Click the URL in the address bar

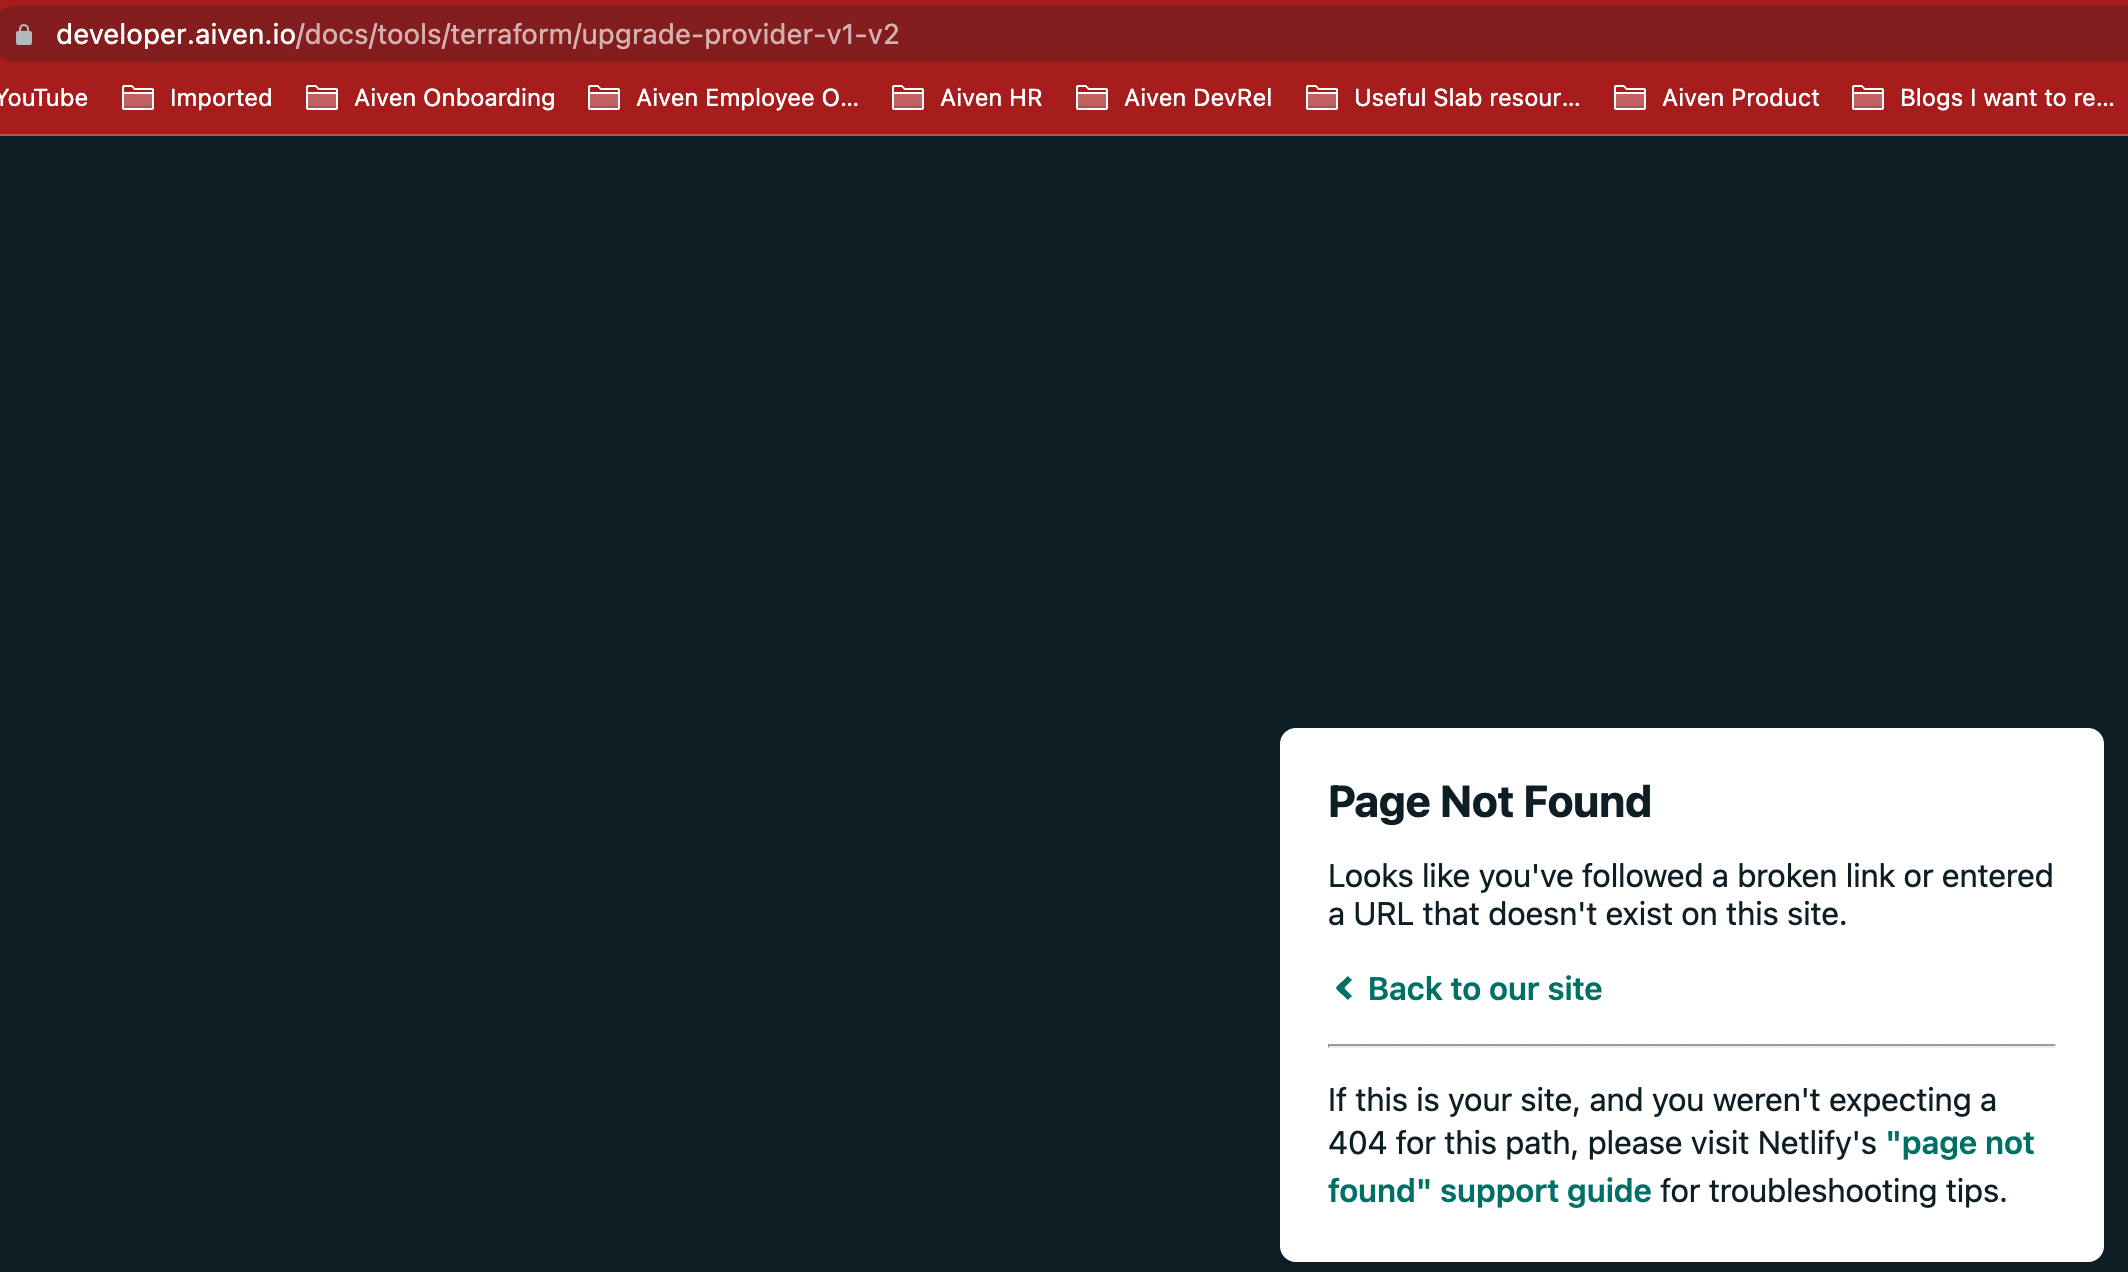pos(477,35)
